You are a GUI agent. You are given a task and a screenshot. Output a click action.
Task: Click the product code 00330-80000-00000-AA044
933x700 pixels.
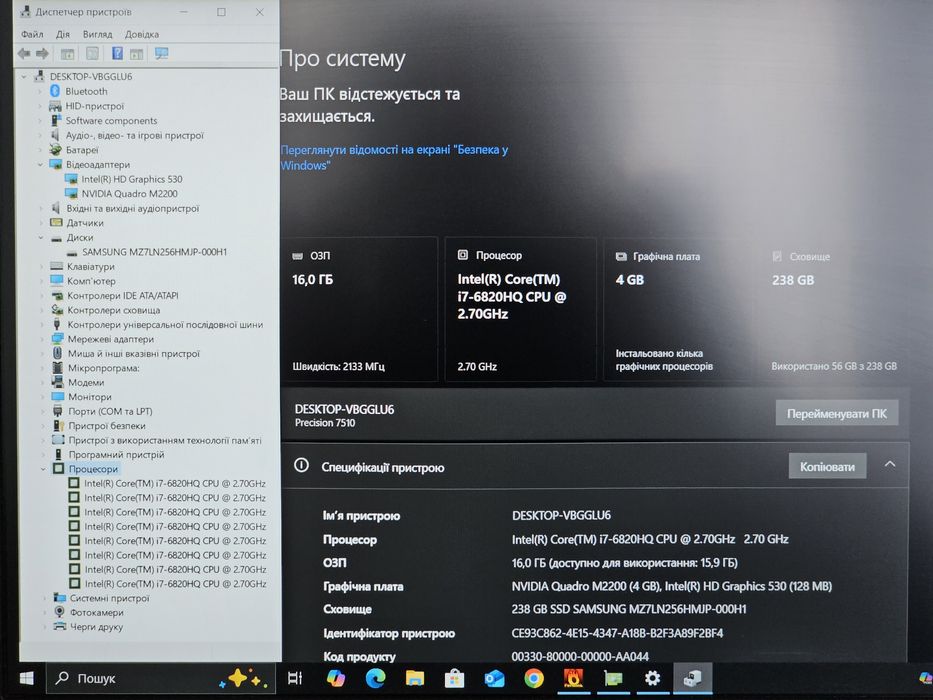580,657
